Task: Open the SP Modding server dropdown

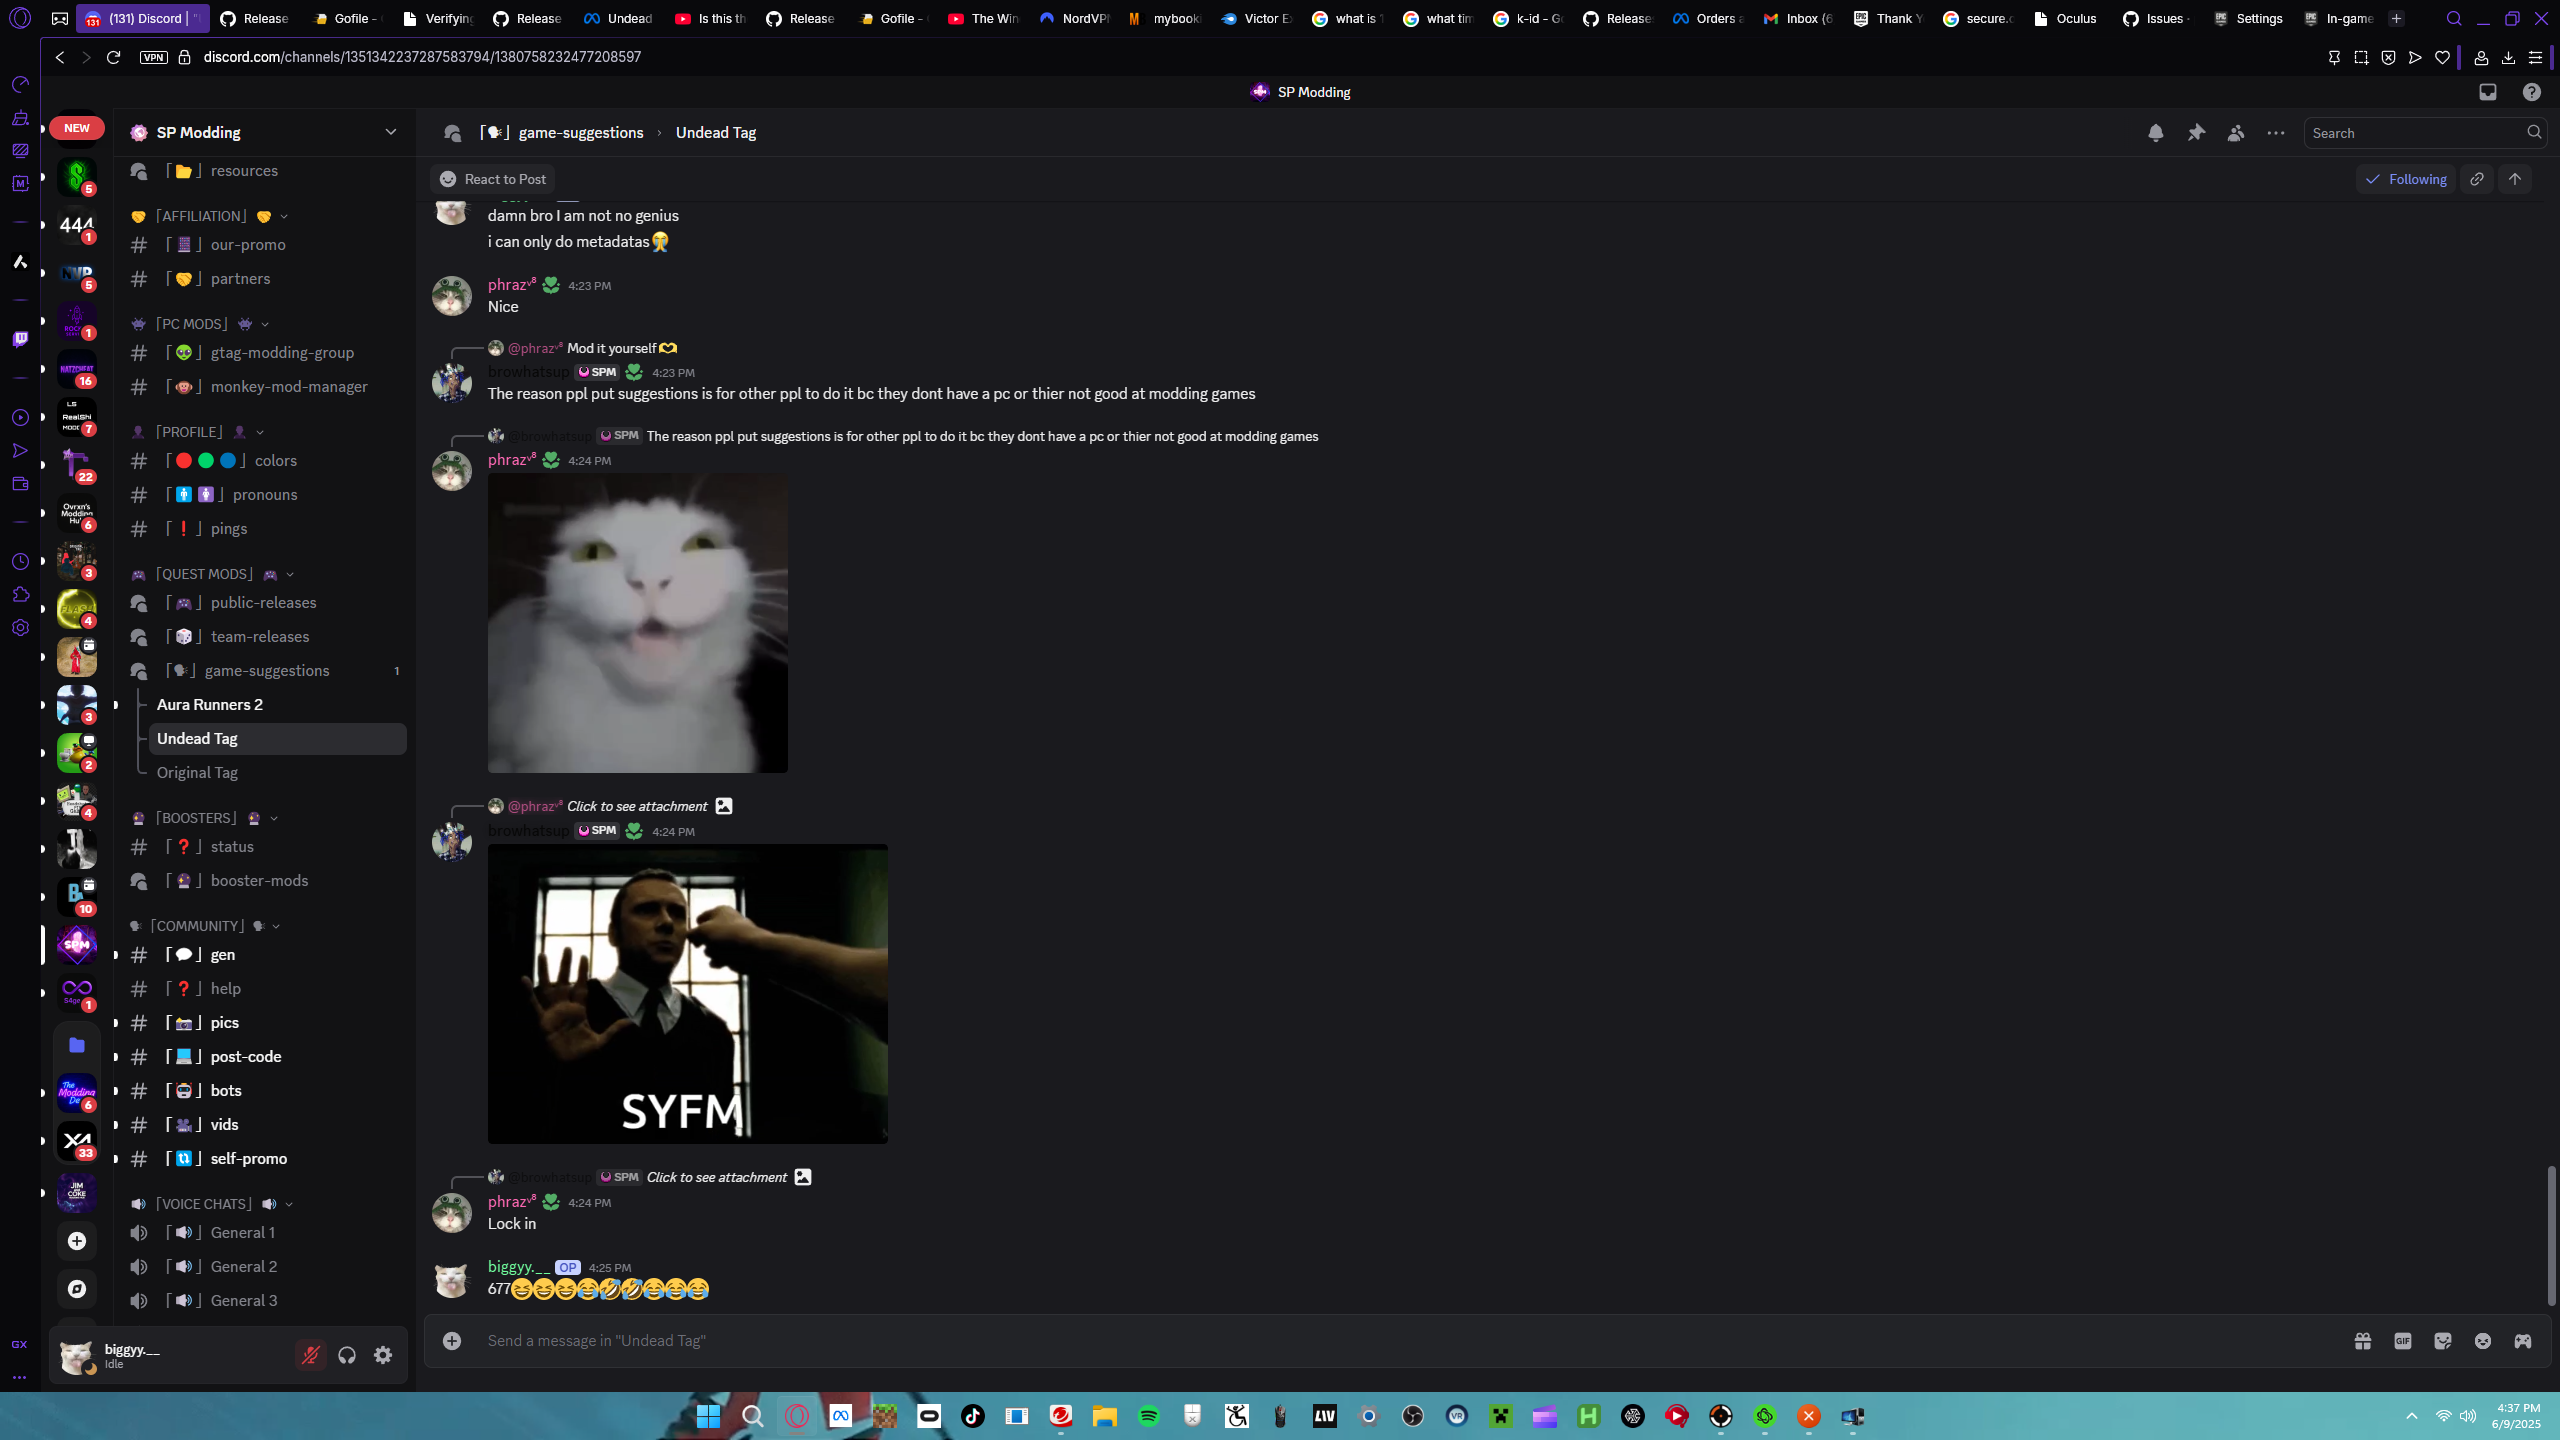Action: [390, 132]
